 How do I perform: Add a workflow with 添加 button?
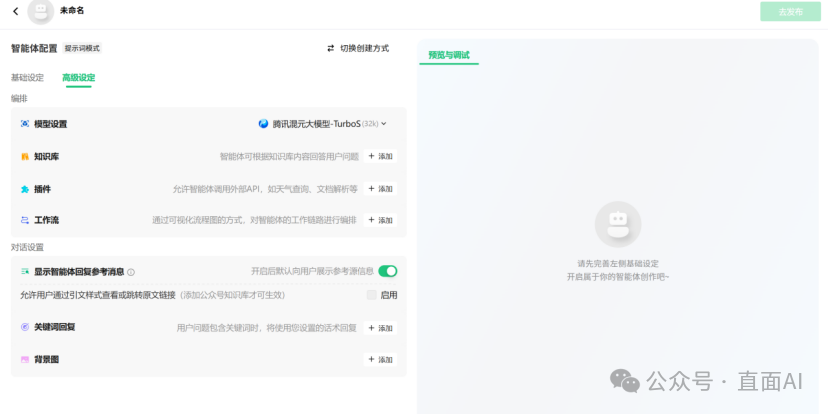click(x=380, y=220)
